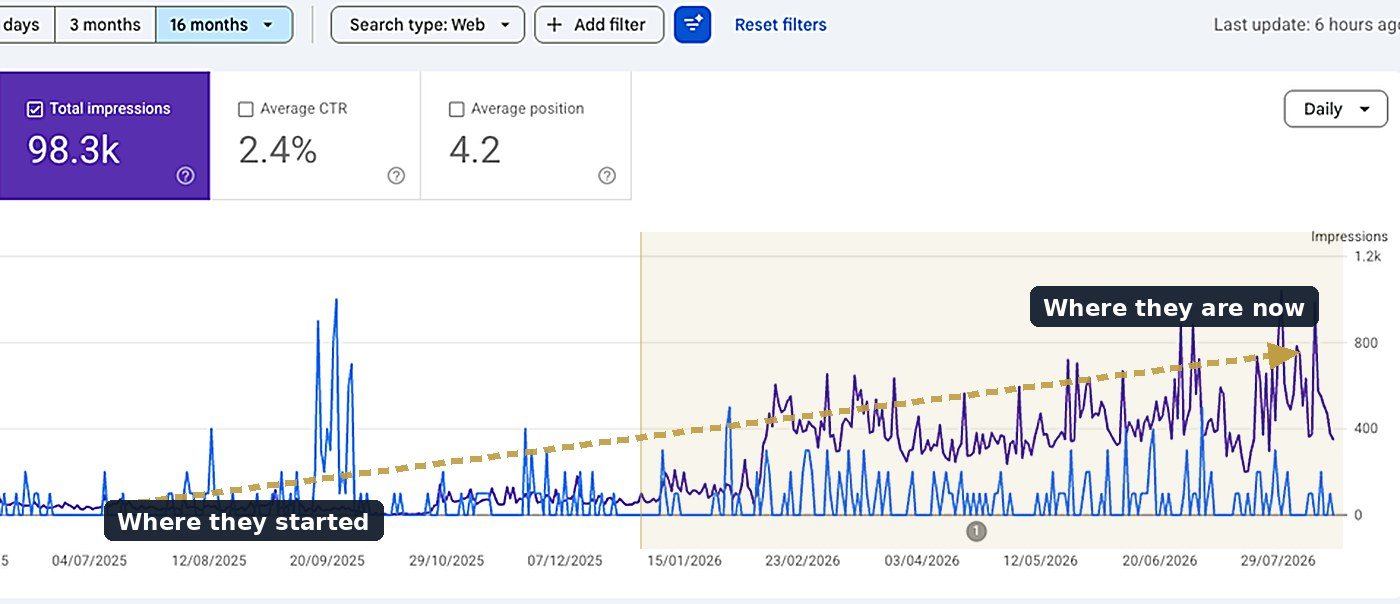Open help icon on Average CTR card

click(396, 176)
